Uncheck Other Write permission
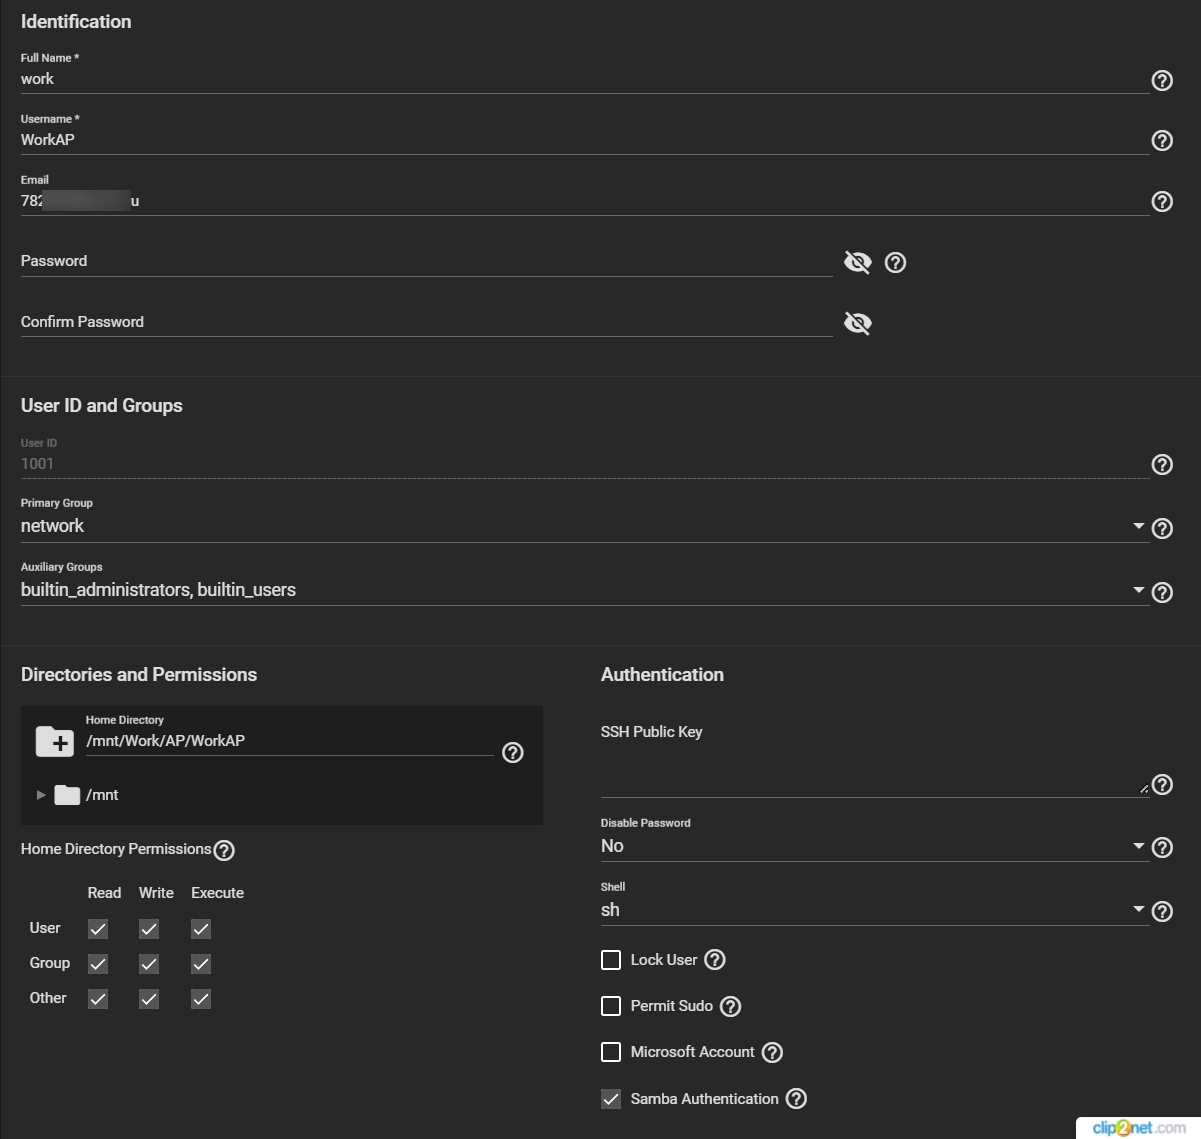 pyautogui.click(x=149, y=999)
